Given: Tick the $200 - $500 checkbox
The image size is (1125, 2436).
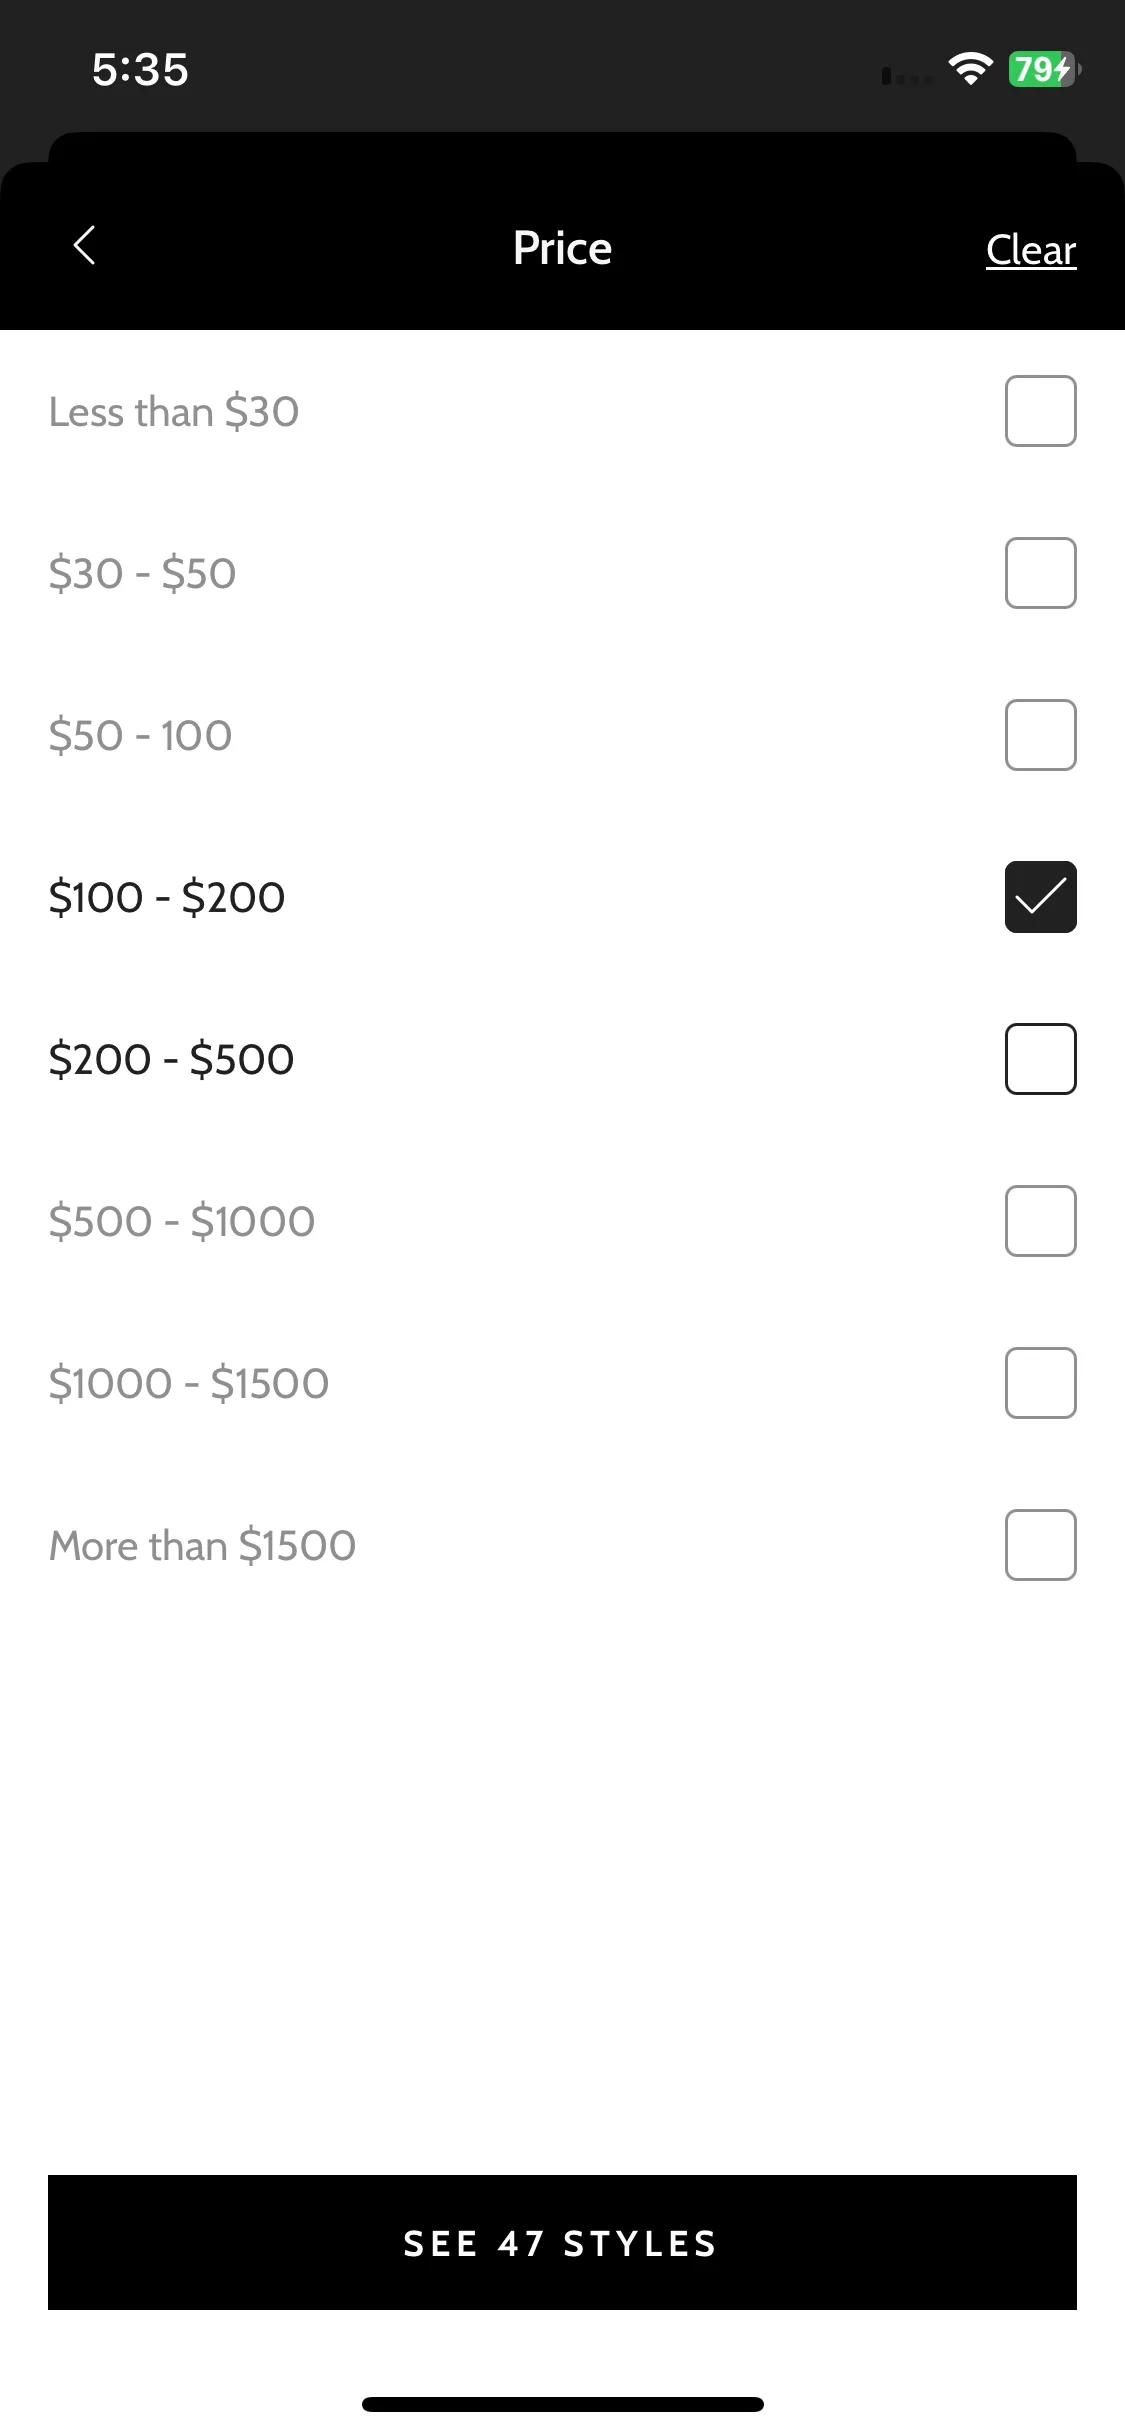Looking at the screenshot, I should point(1040,1059).
